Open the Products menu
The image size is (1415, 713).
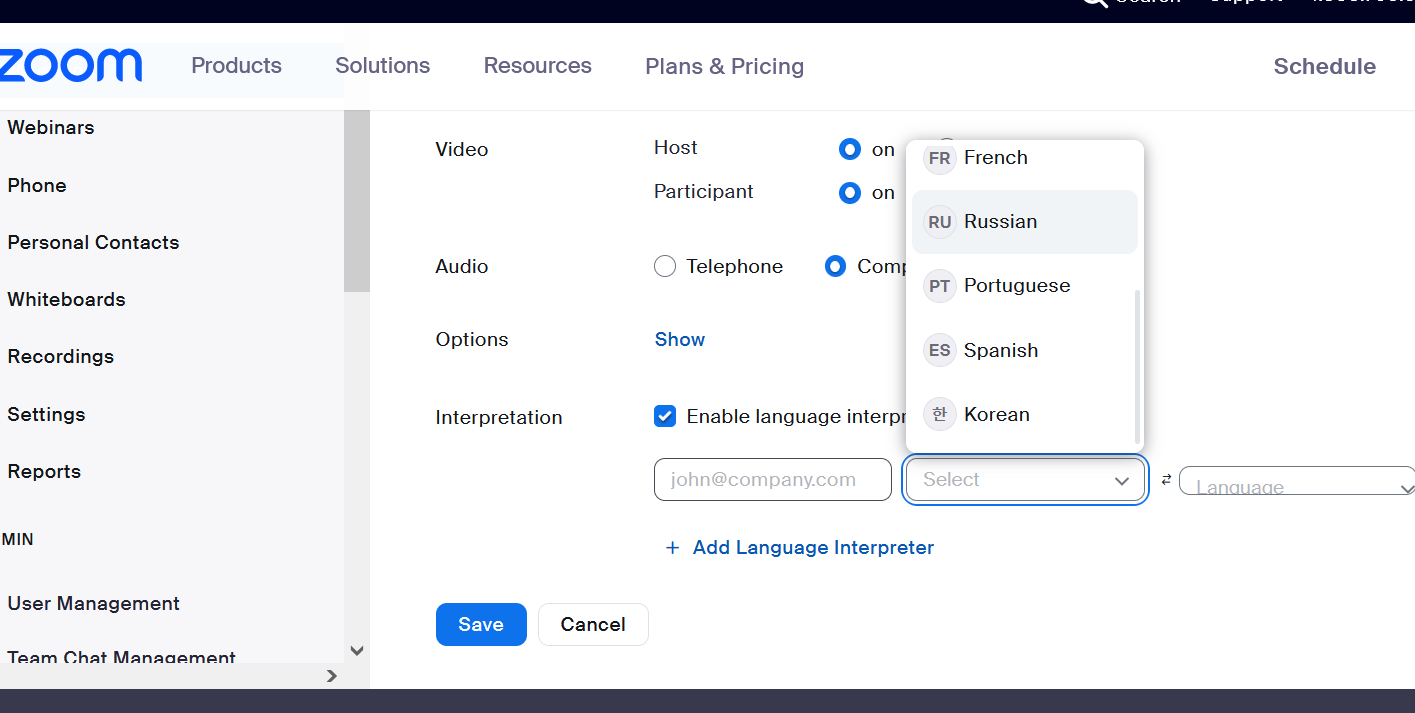tap(236, 65)
